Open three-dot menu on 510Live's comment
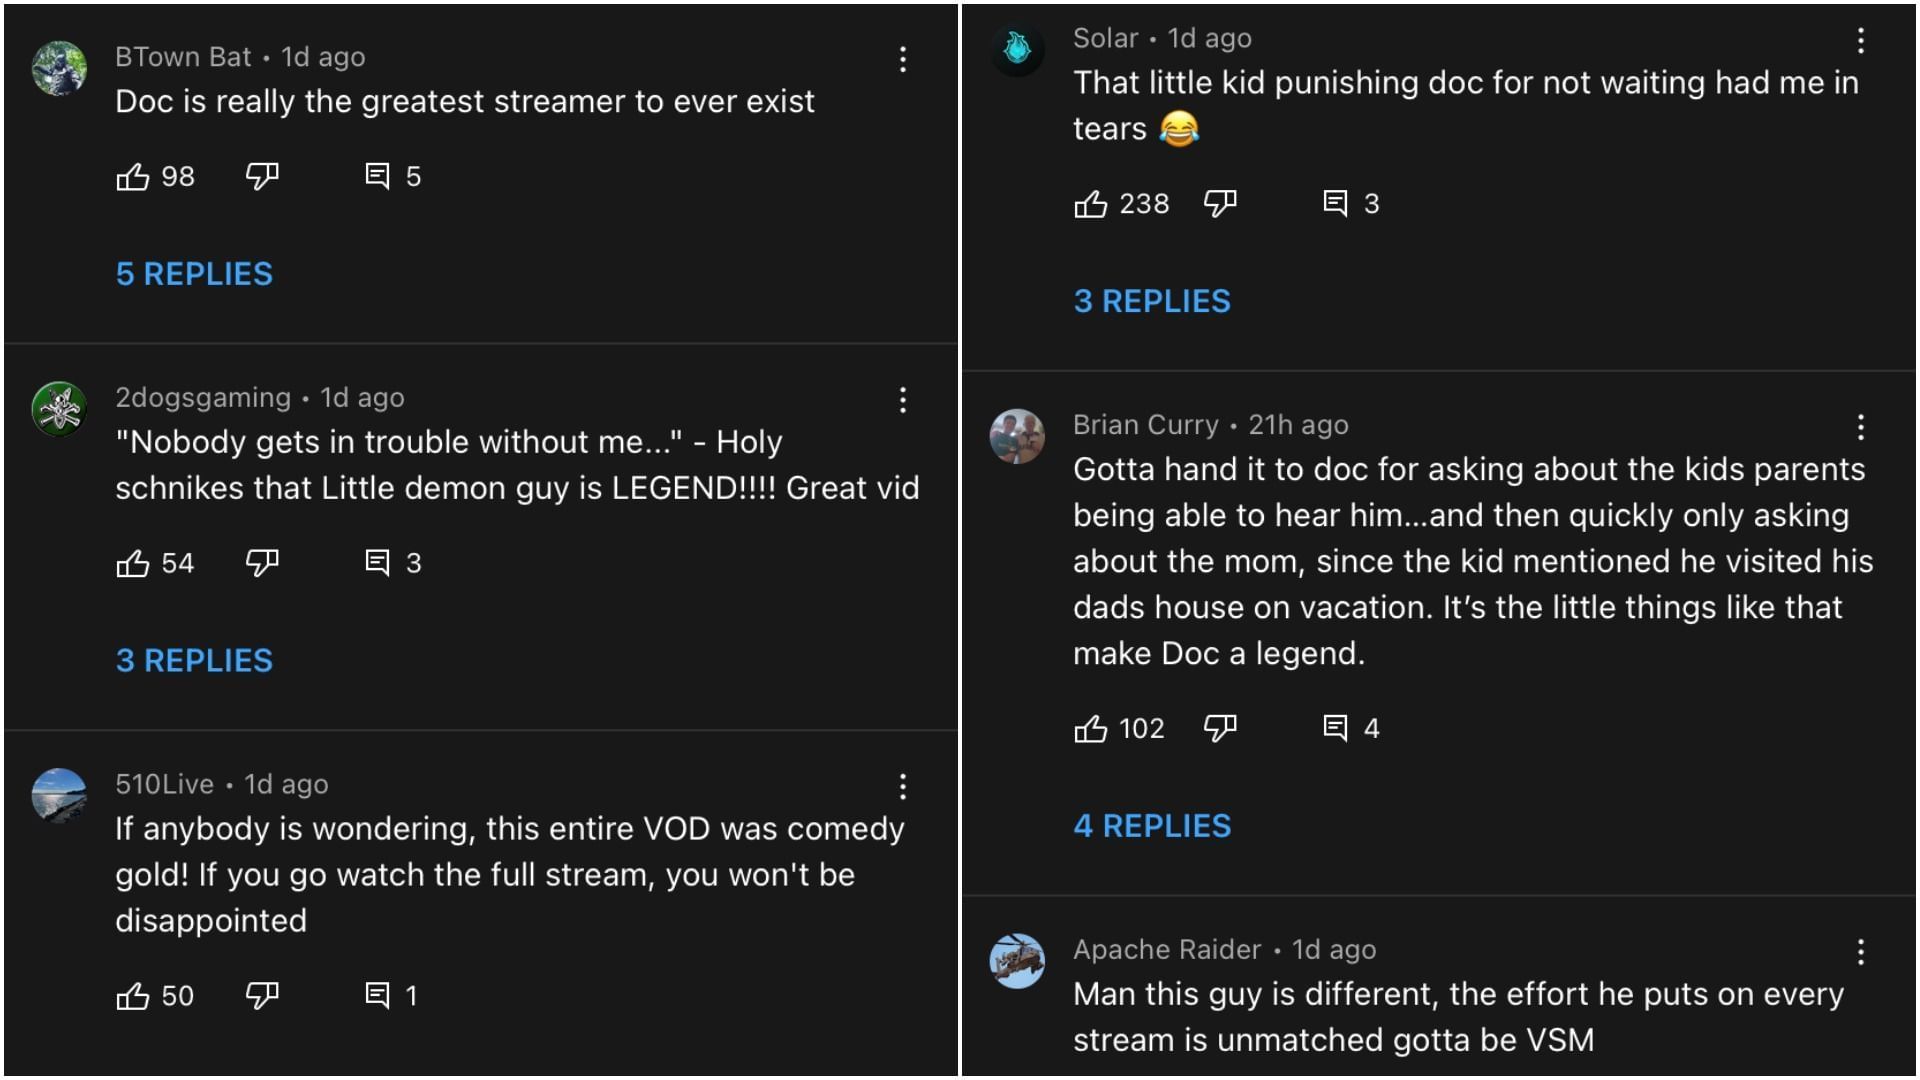The image size is (1920, 1080). (x=902, y=787)
